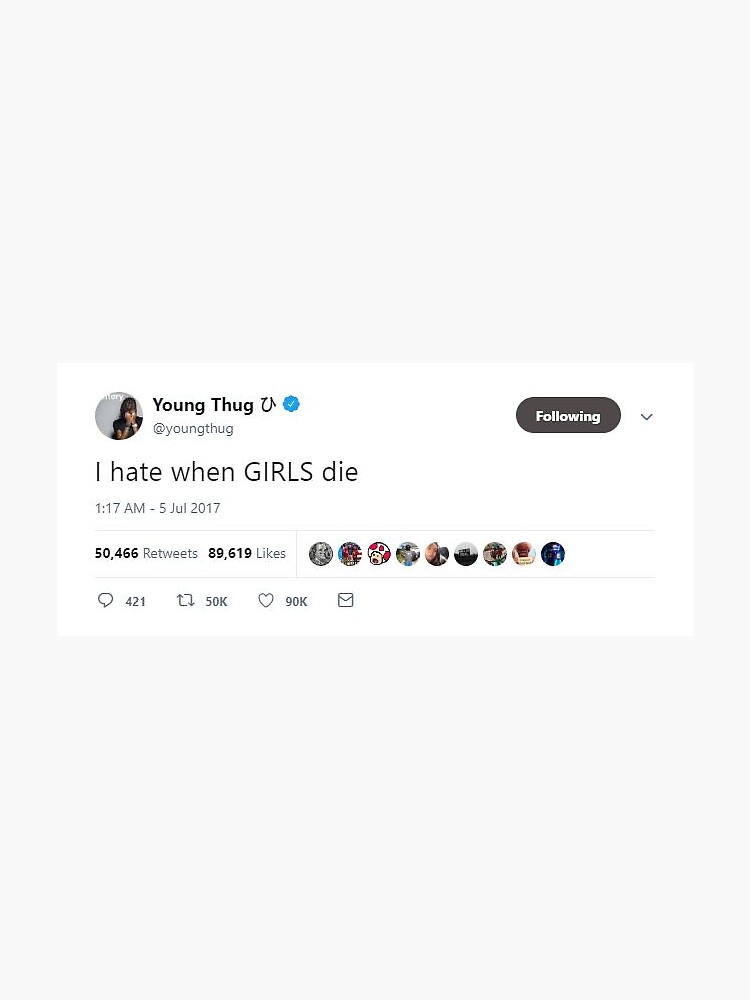Click the 50K retweet count
Screen dimensions: 750x1000
pyautogui.click(x=216, y=601)
